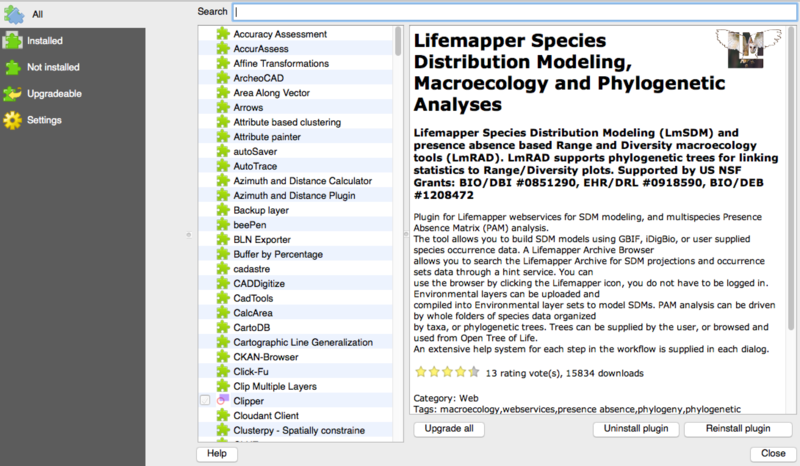Screen dimensions: 800x466
Task: Click the Attribute painter plugin icon
Action: point(223,137)
